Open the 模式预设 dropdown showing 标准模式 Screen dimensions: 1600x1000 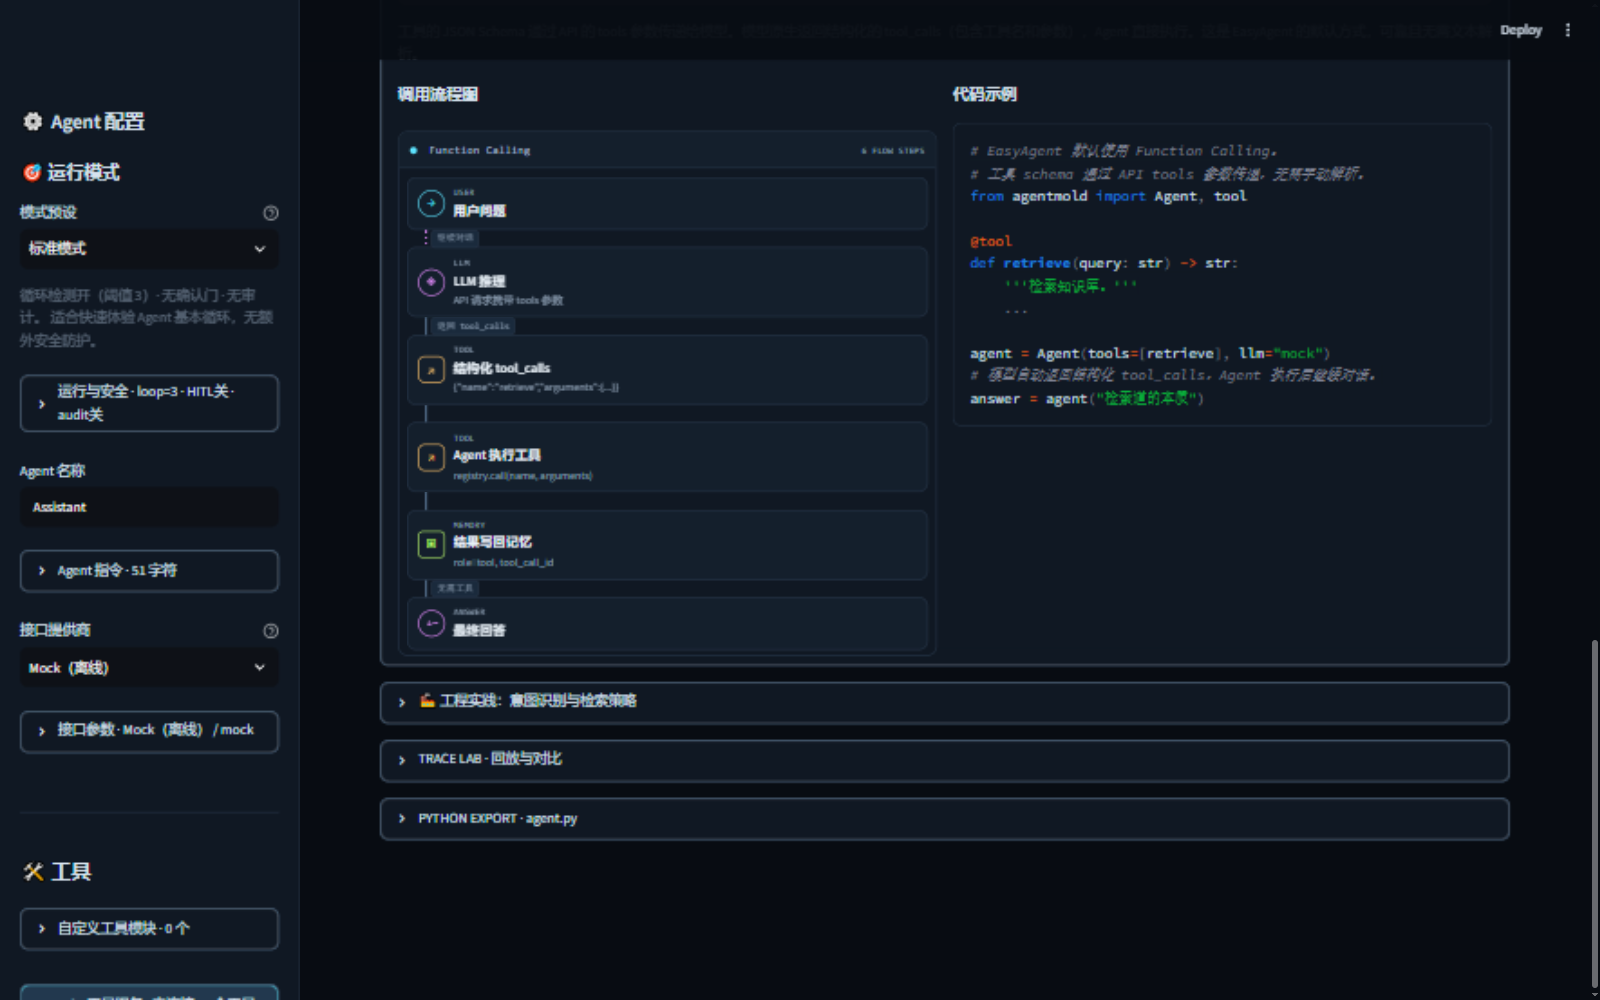click(149, 249)
